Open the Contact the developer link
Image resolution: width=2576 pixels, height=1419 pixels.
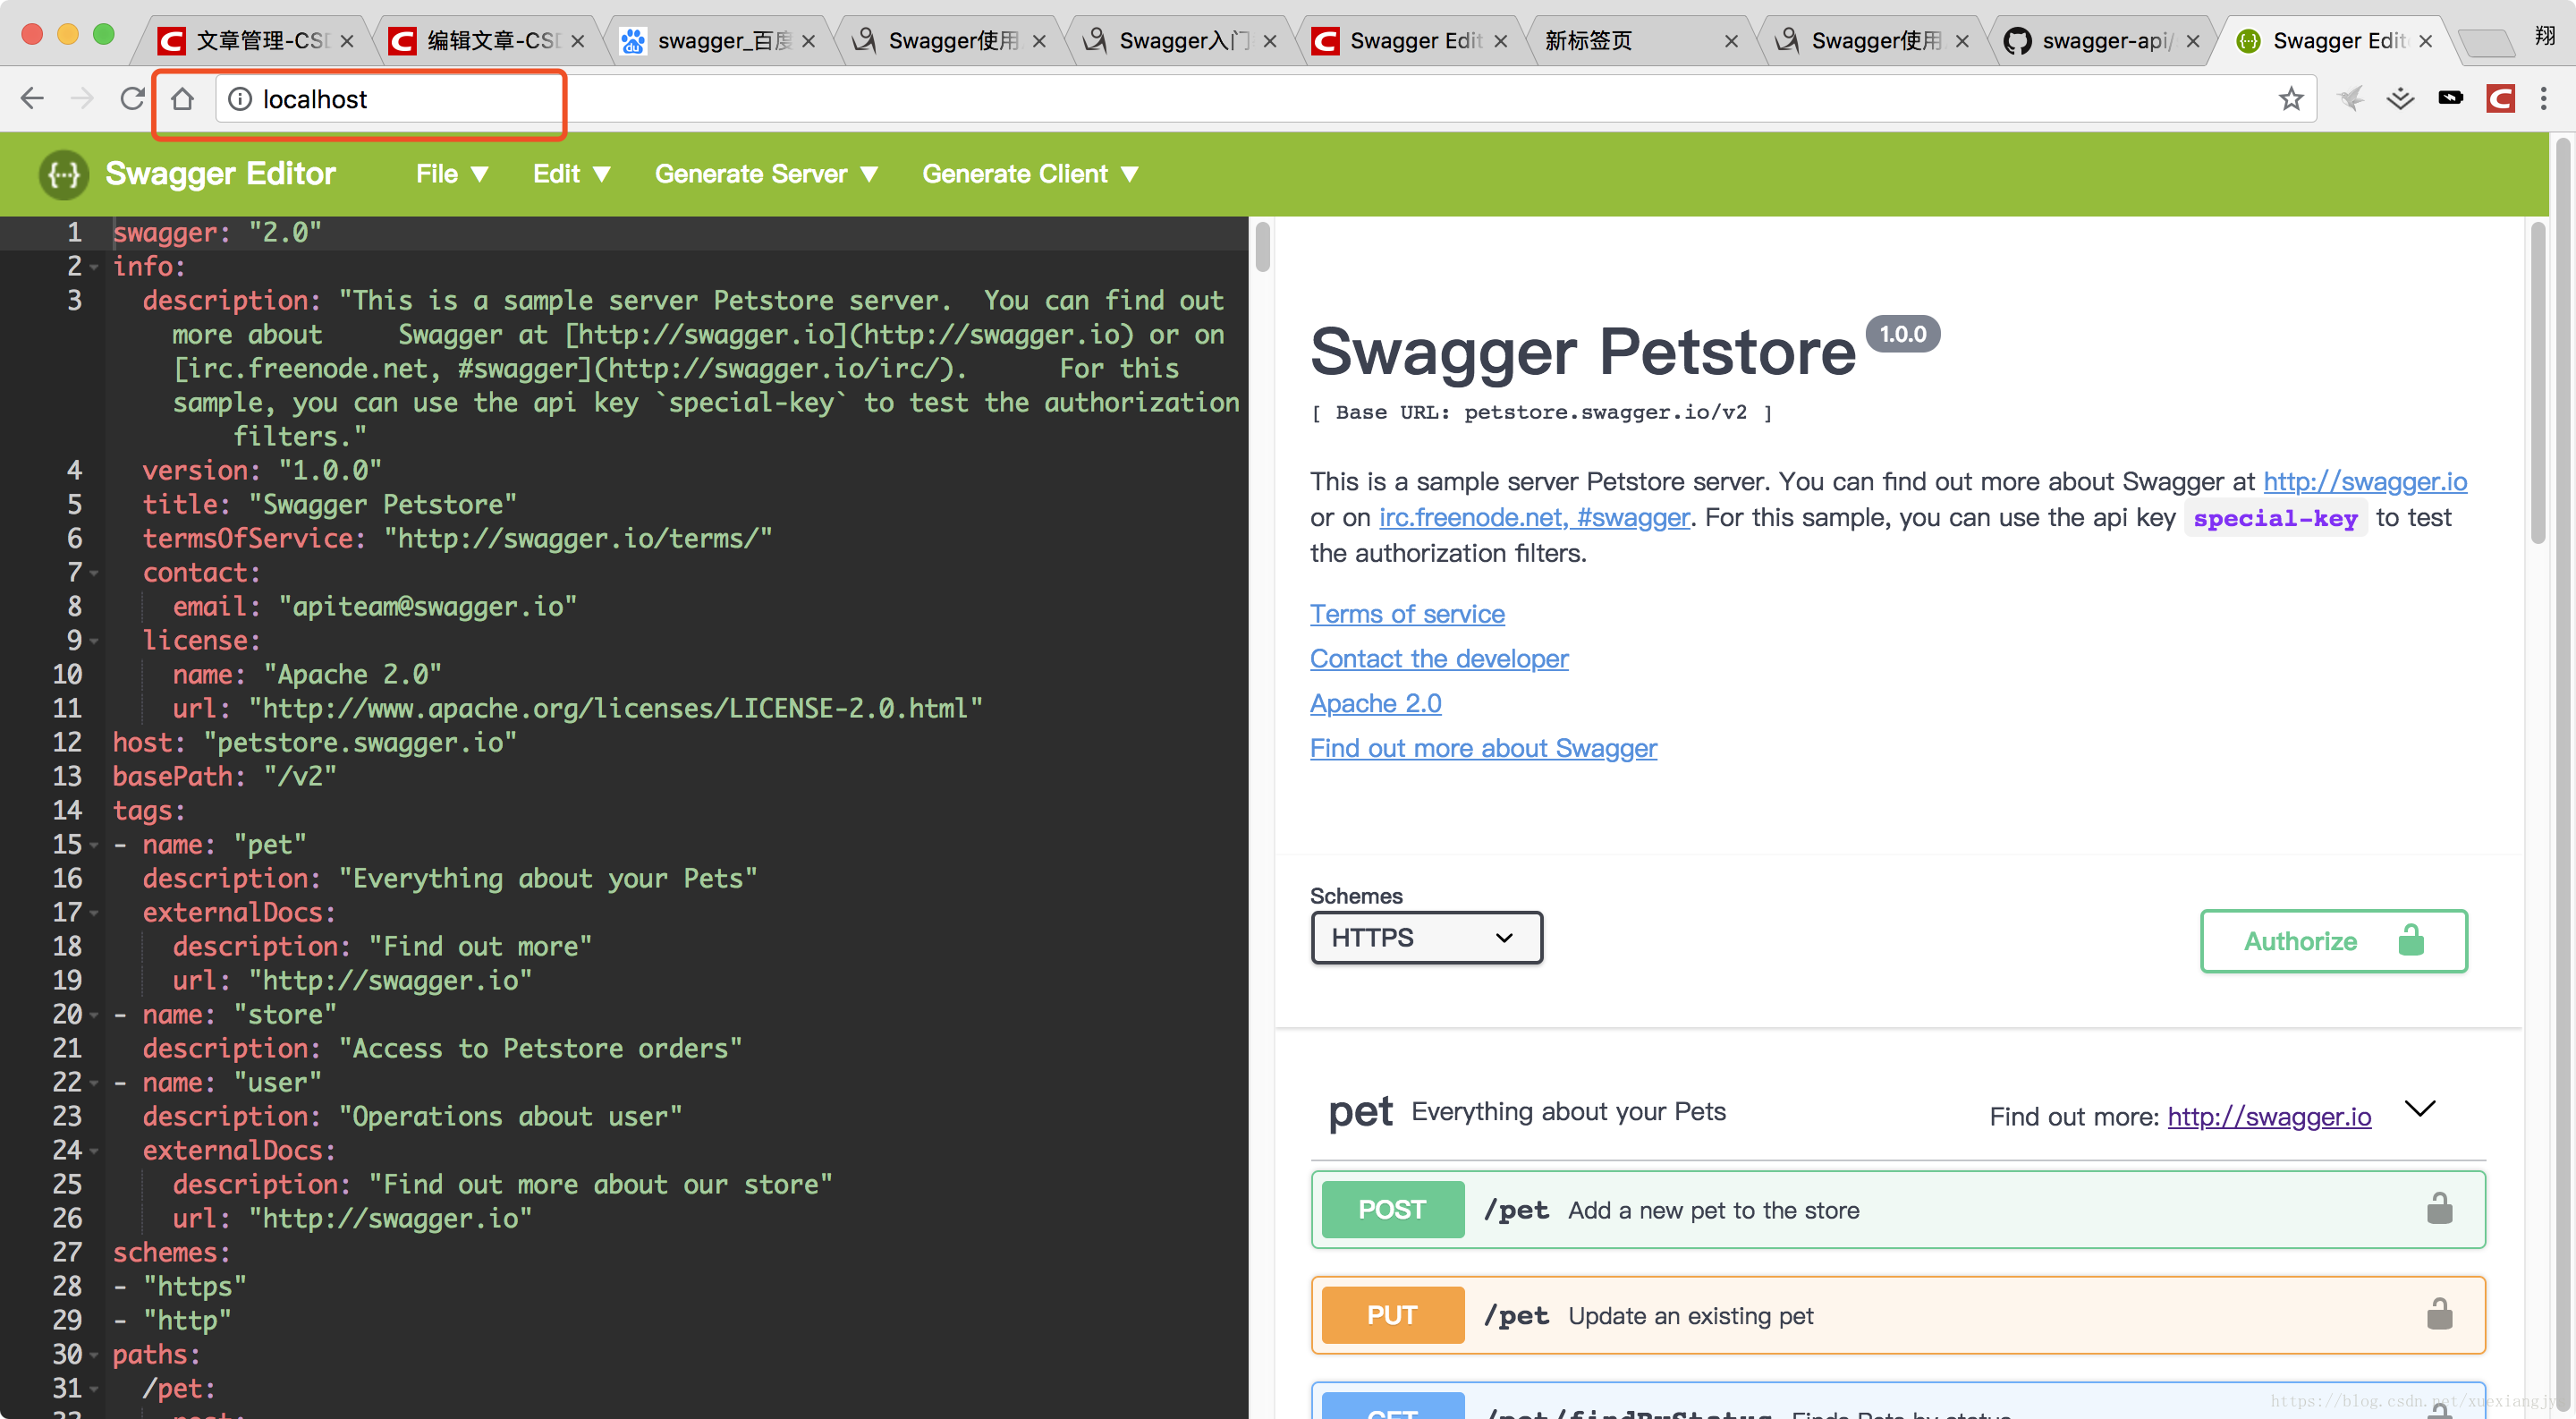[1438, 658]
